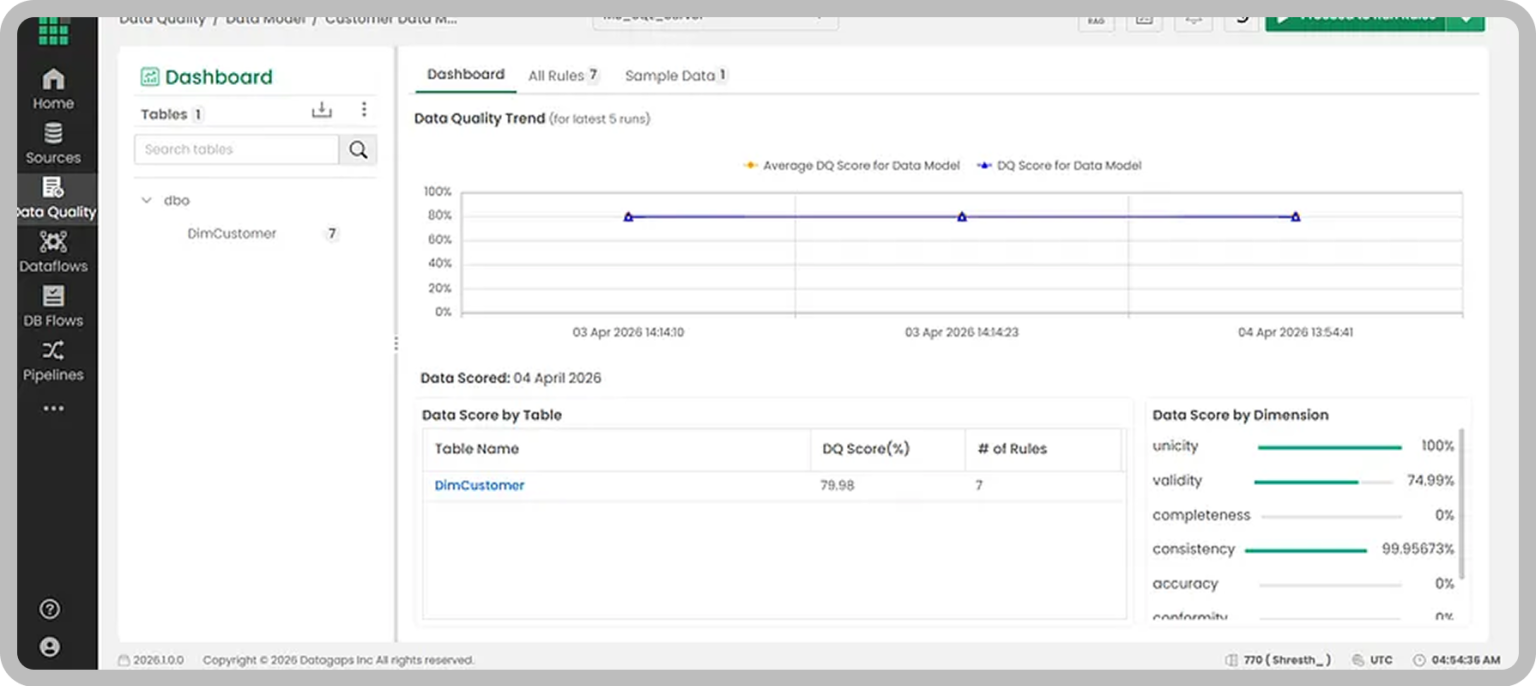Click the validity 74.99% progress bar
This screenshot has width=1536, height=686.
[x=1323, y=482]
